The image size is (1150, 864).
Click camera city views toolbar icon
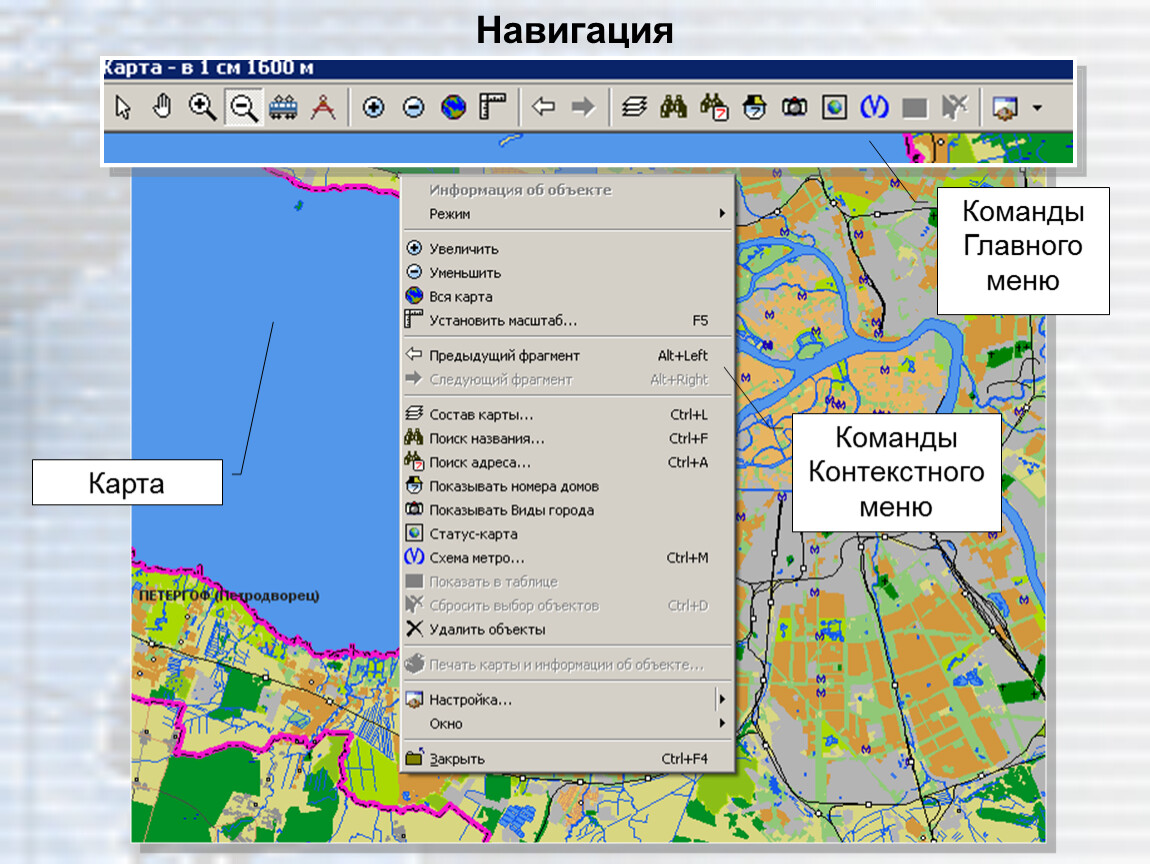pos(794,107)
